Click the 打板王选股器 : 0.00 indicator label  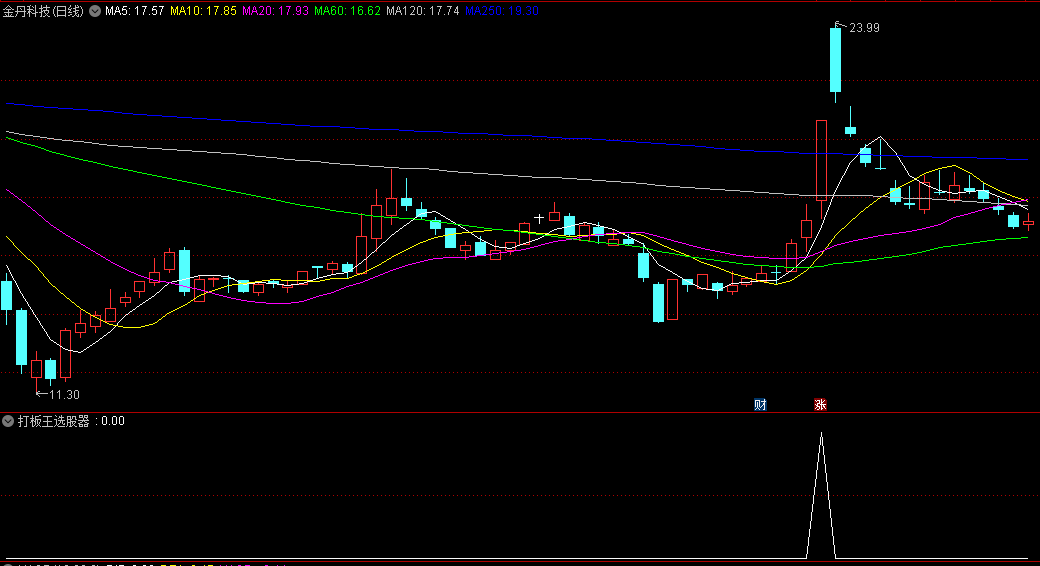pyautogui.click(x=71, y=421)
